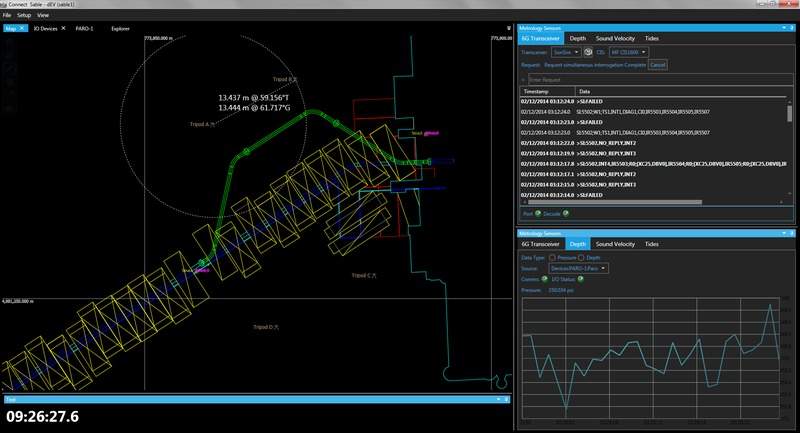Open the View menu
Image resolution: width=800 pixels, height=433 pixels.
(x=43, y=16)
